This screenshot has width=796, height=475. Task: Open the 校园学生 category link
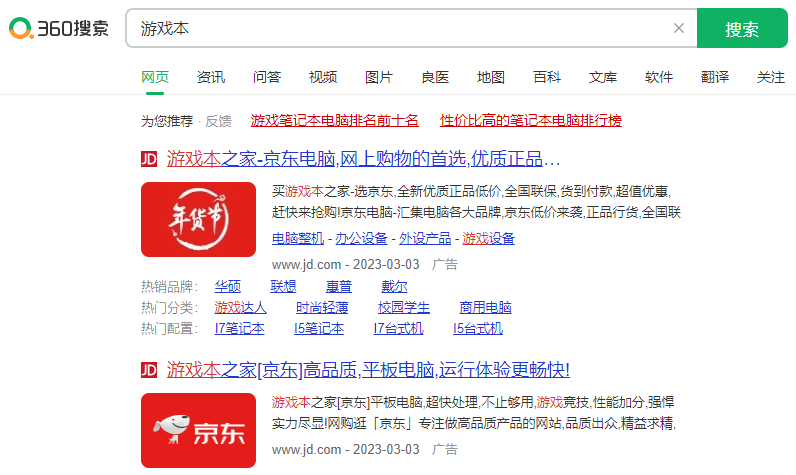[404, 307]
